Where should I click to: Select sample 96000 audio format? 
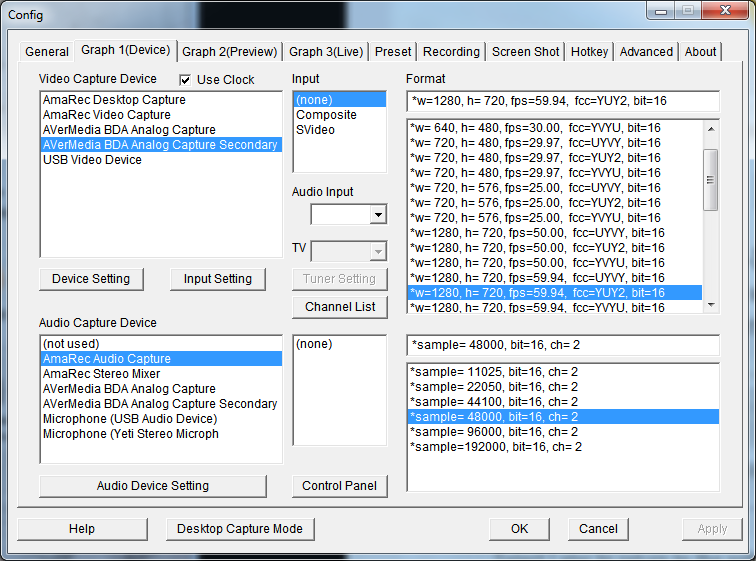pyautogui.click(x=563, y=431)
